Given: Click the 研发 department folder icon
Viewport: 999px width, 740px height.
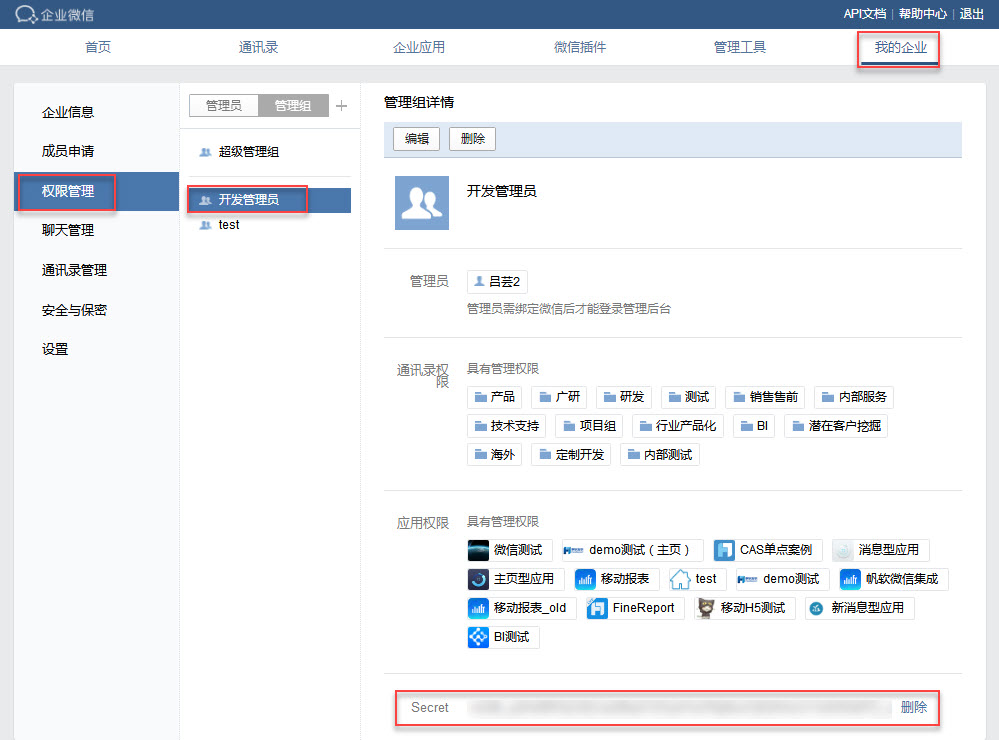Looking at the screenshot, I should (x=610, y=397).
